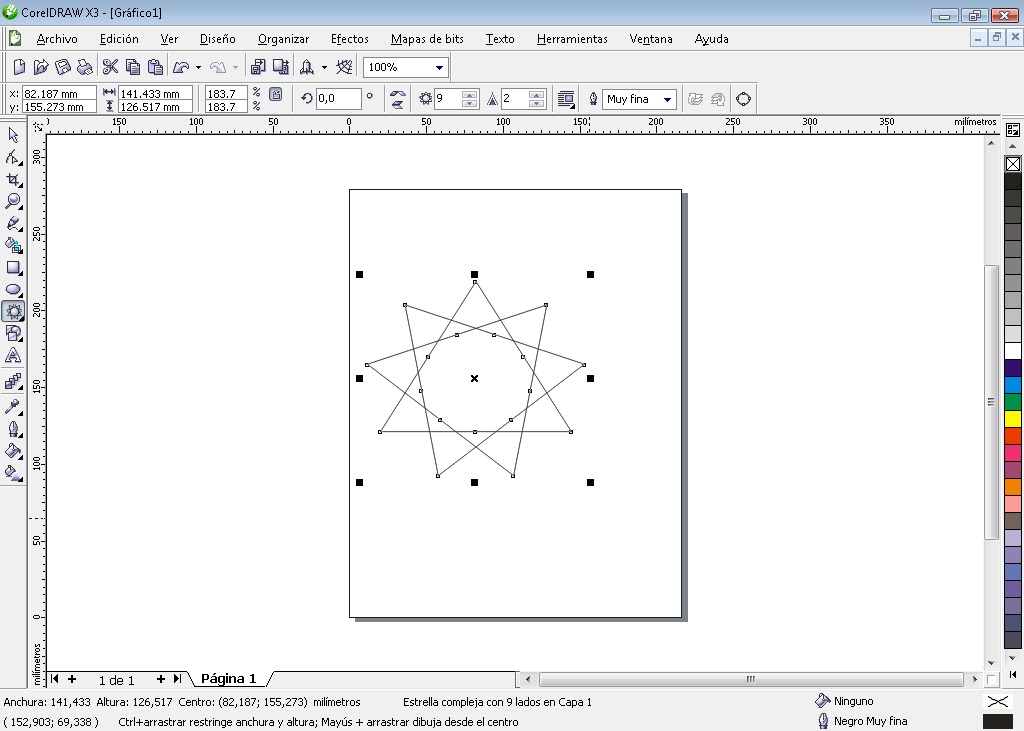The height and width of the screenshot is (731, 1024).
Task: Click the Página 1 page tab
Action: coord(228,678)
